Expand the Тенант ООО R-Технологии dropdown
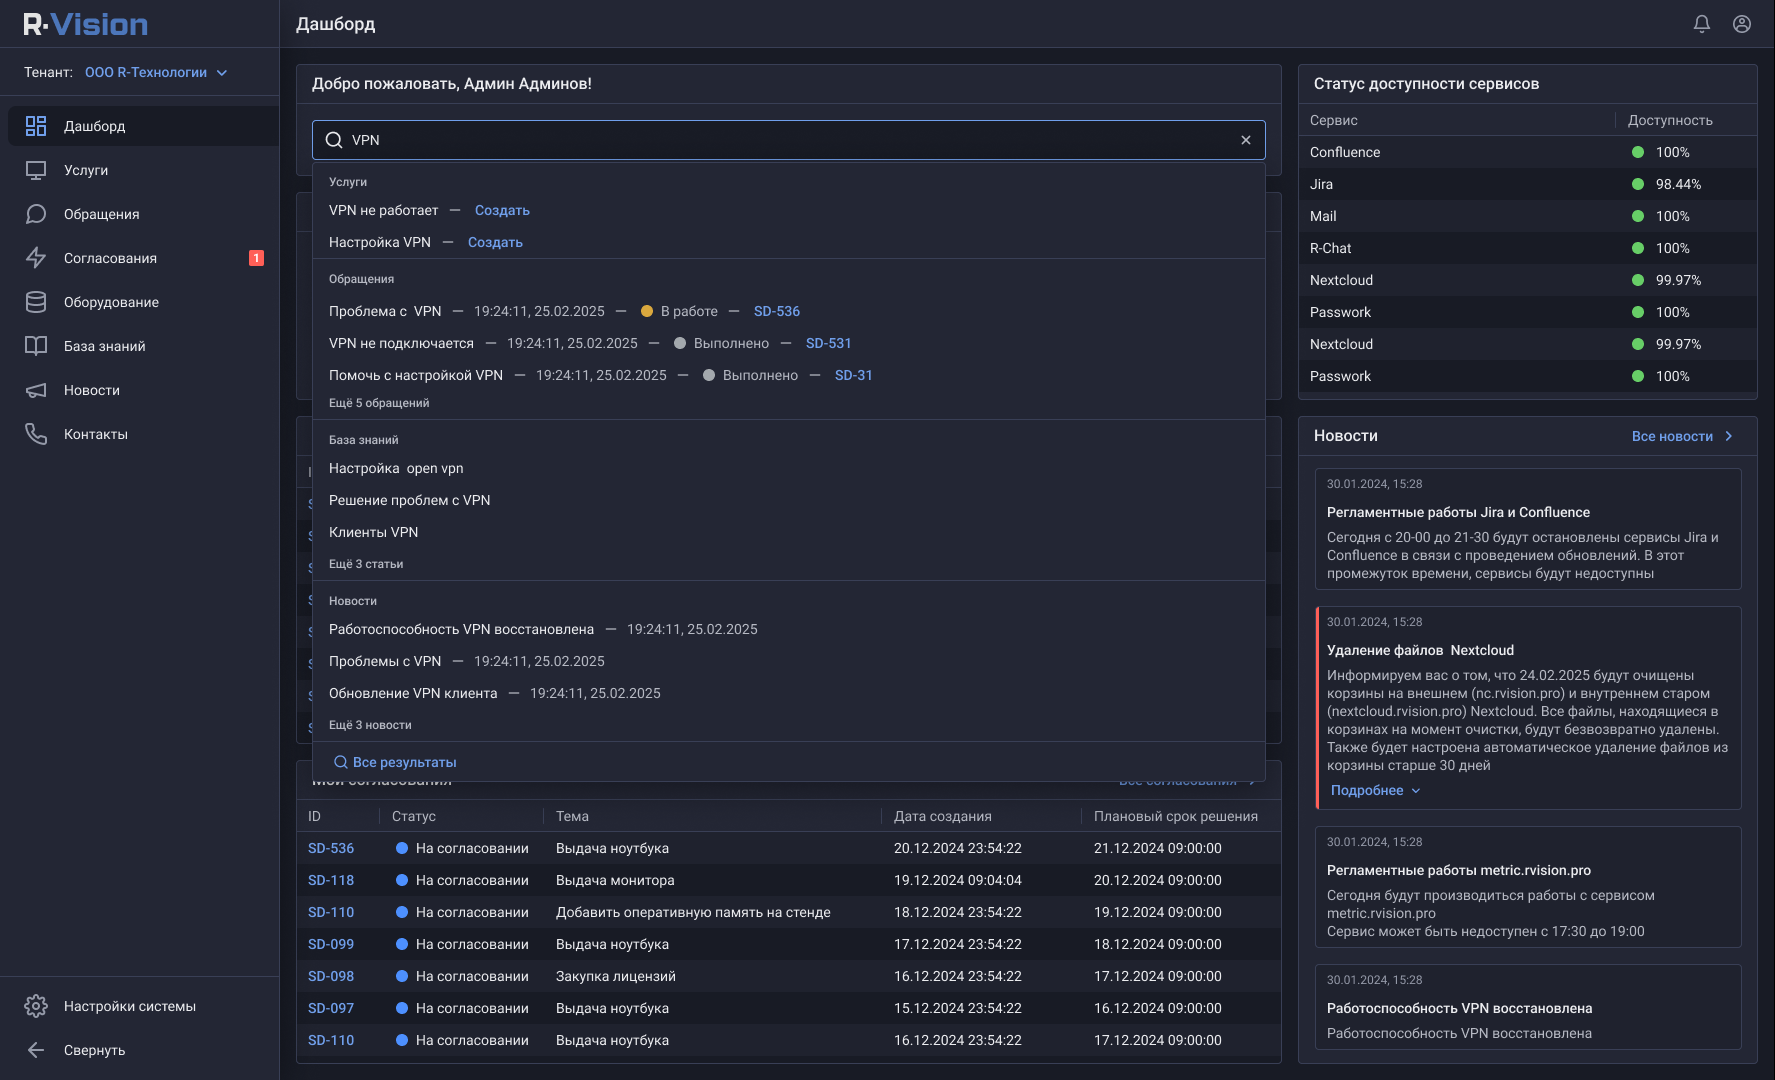This screenshot has height=1080, width=1775. [156, 72]
